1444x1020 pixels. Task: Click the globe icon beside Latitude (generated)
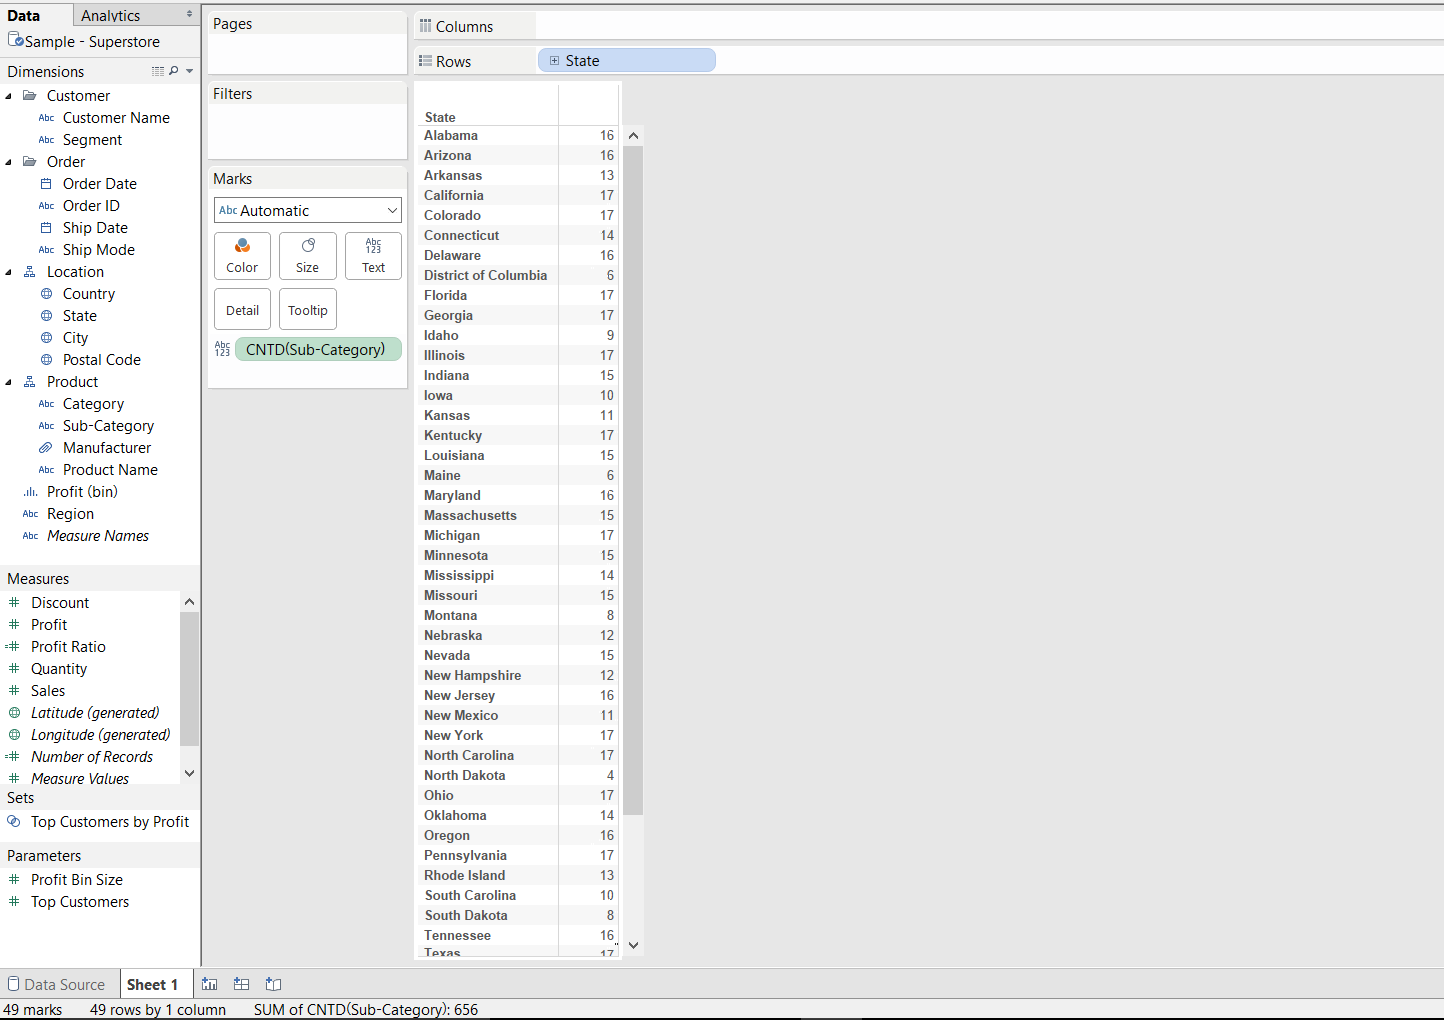14,713
